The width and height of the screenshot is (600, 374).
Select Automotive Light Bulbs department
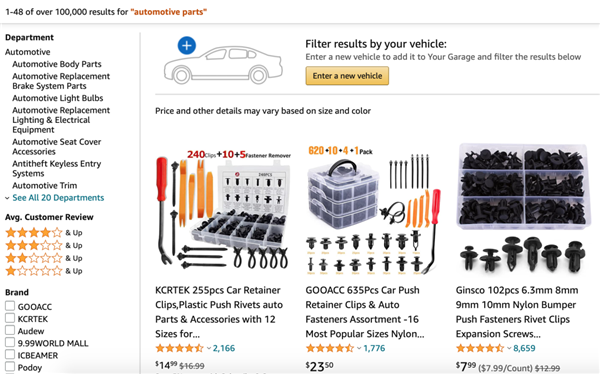point(58,98)
